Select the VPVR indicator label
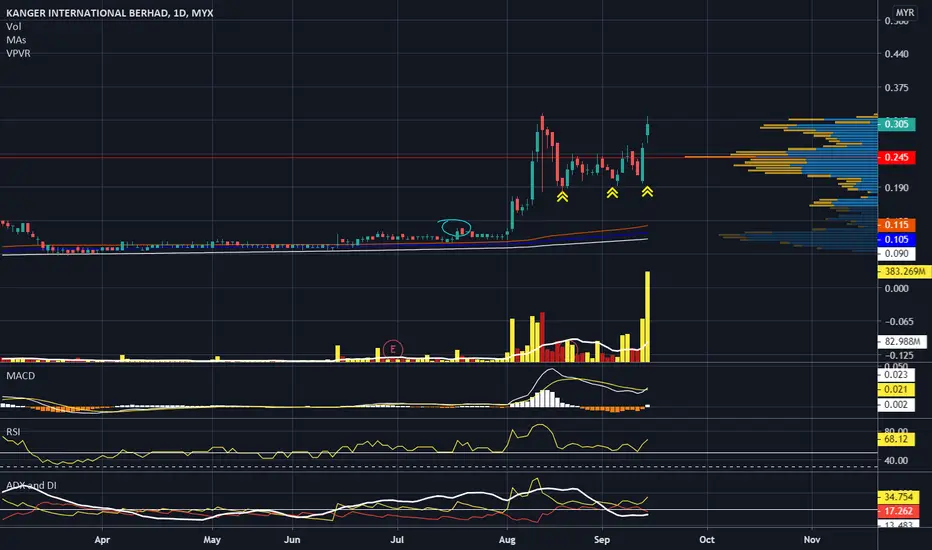 (x=18, y=53)
